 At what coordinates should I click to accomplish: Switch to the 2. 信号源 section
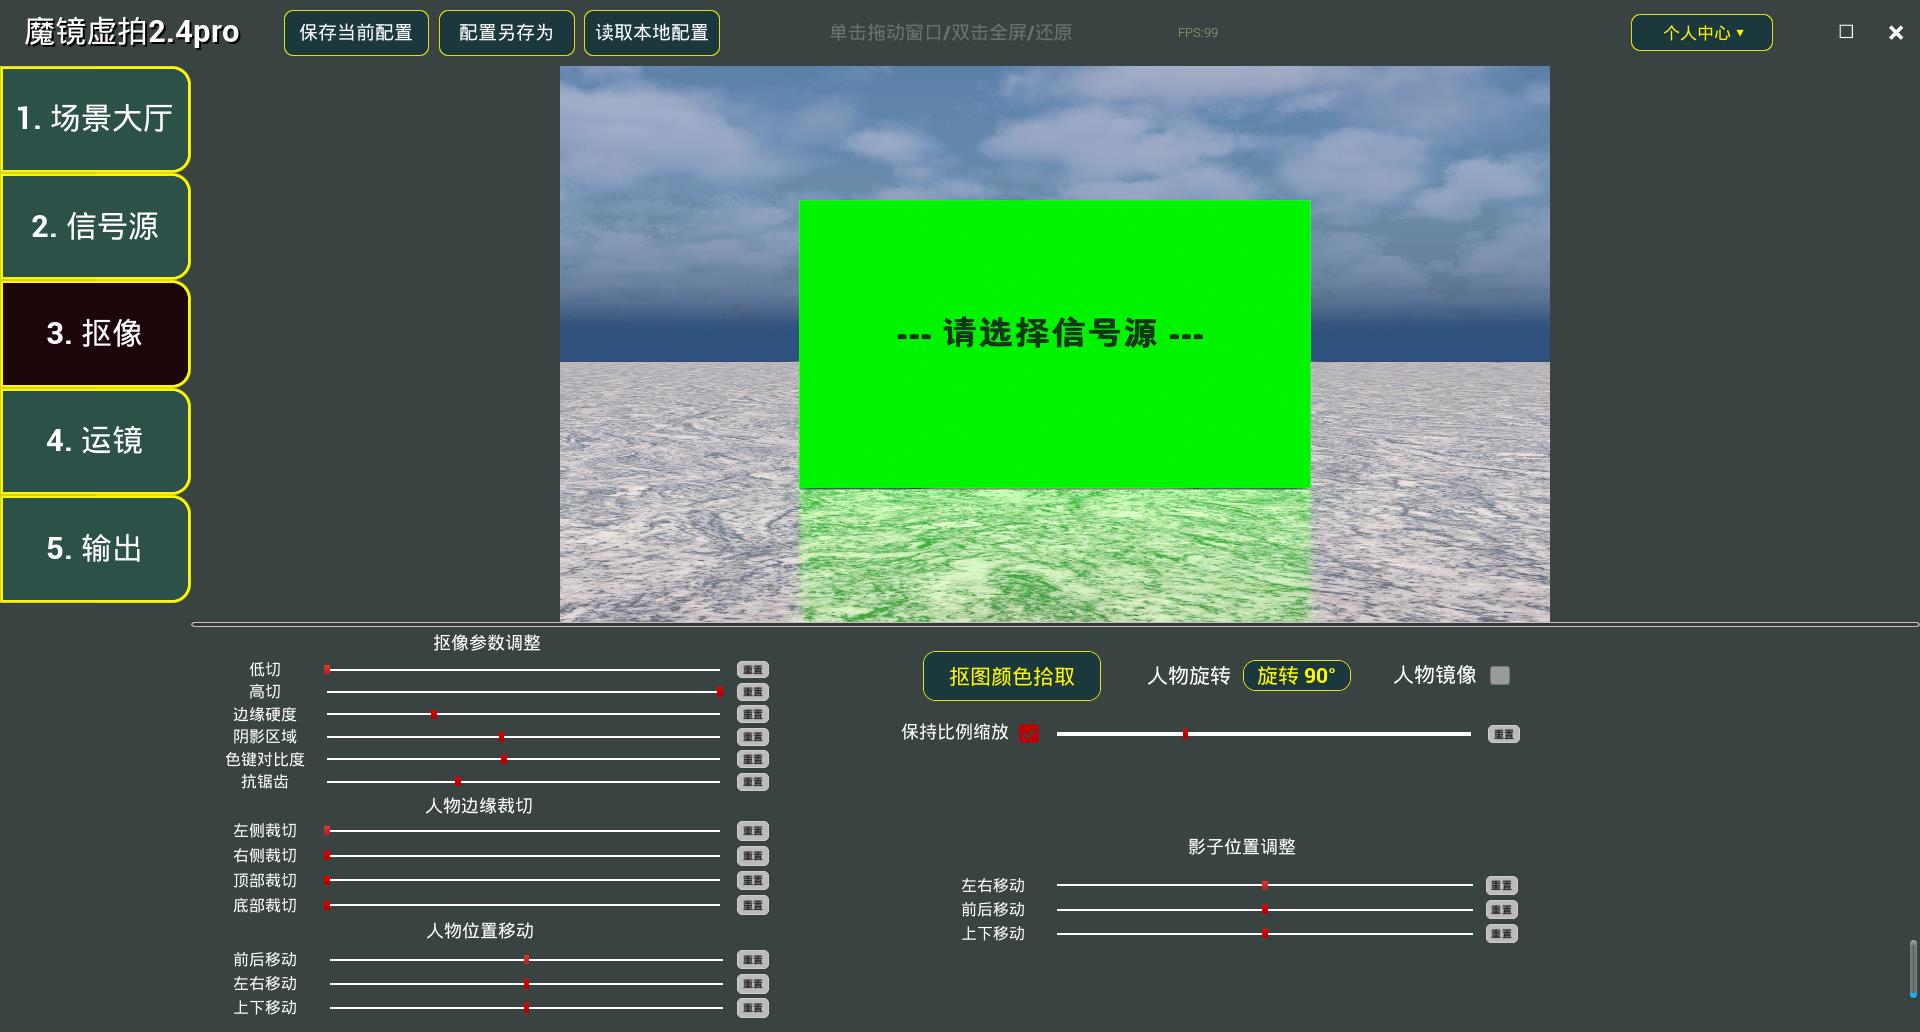[95, 227]
